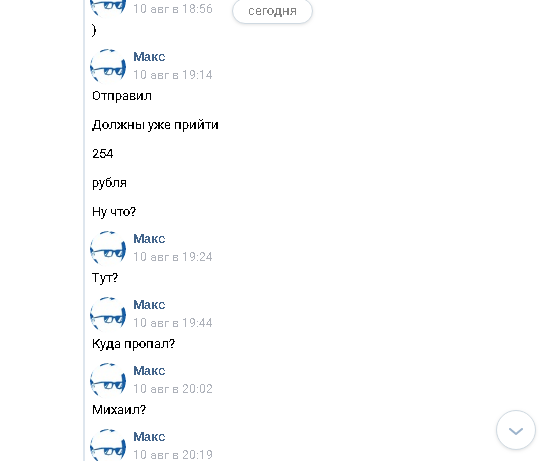The image size is (548, 461).
Task: Select the message Должны уже прийти
Action: [x=155, y=125]
